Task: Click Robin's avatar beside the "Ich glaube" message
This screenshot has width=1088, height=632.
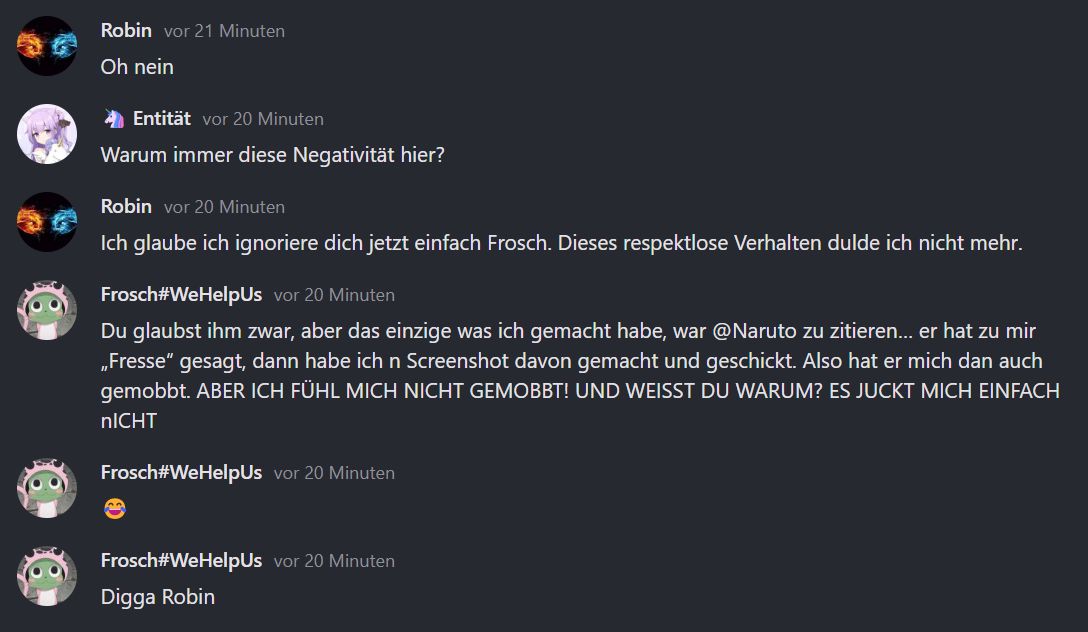Action: coord(47,222)
